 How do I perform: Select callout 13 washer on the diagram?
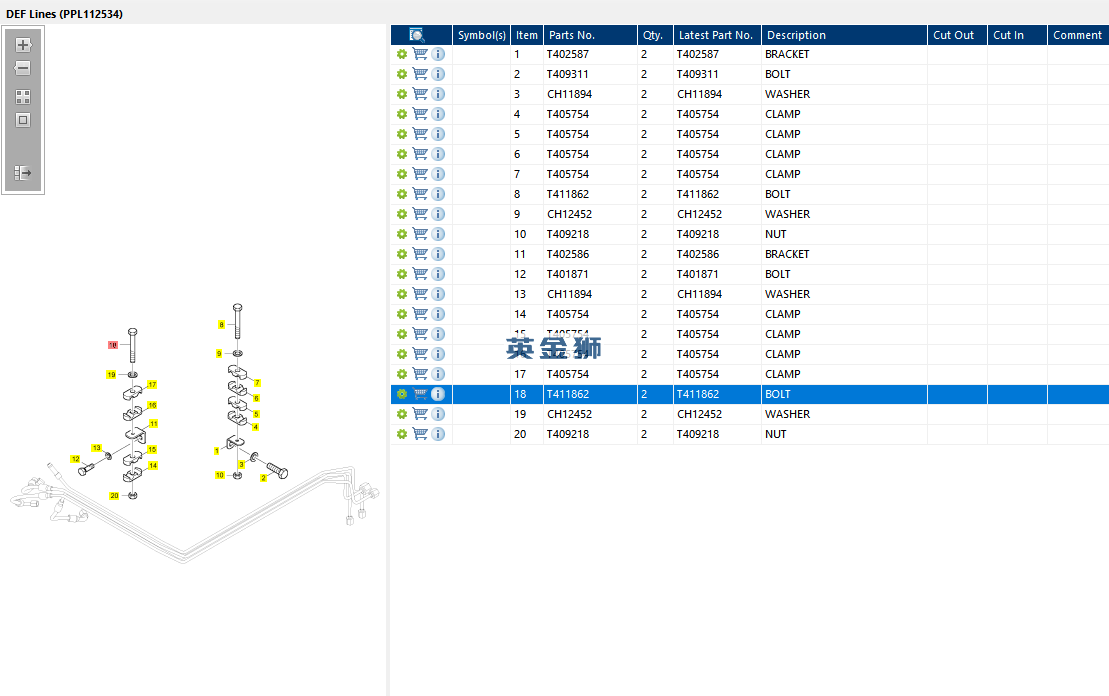(97, 448)
